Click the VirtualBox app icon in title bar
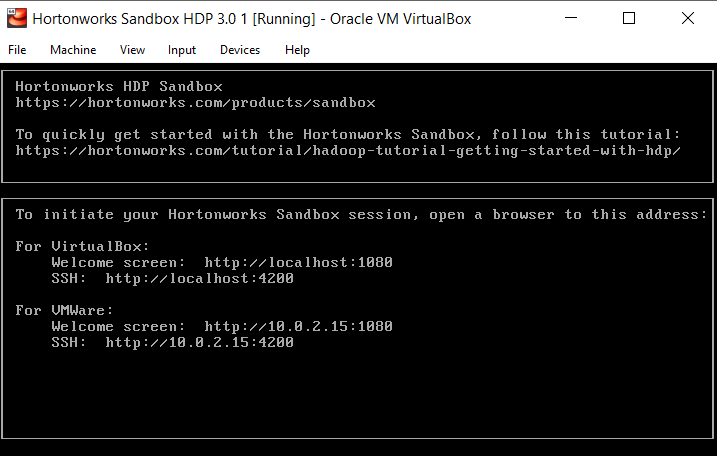717x456 pixels. (17, 18)
